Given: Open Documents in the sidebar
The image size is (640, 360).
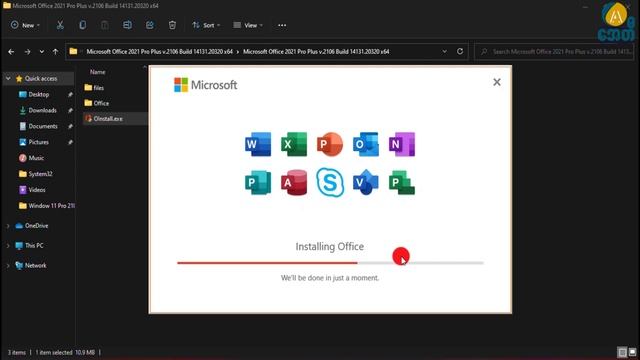Looking at the screenshot, I should click(x=43, y=126).
